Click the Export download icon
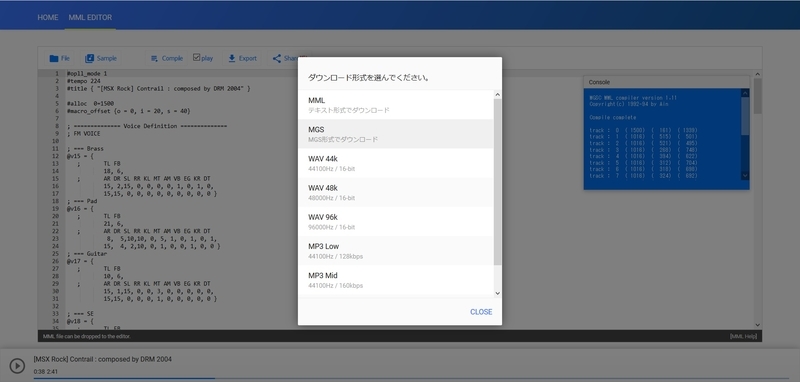This screenshot has height=382, width=800. coord(232,58)
